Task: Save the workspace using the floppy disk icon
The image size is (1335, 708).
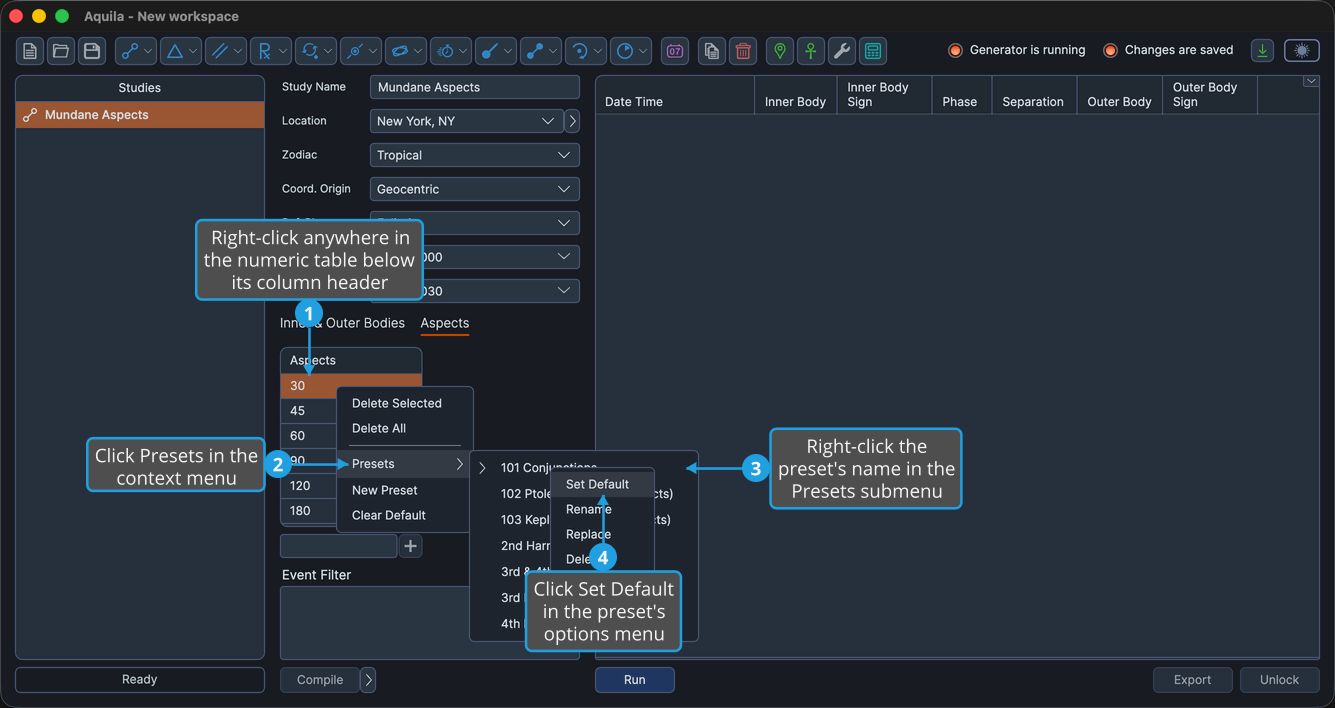Action: coord(92,51)
